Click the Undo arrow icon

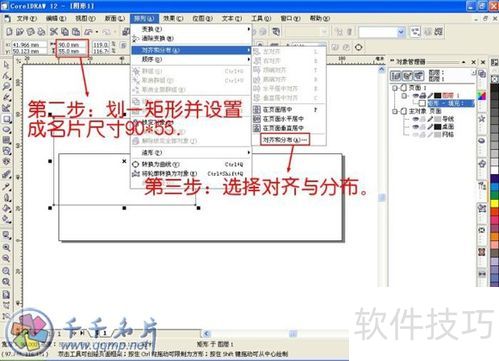click(89, 32)
